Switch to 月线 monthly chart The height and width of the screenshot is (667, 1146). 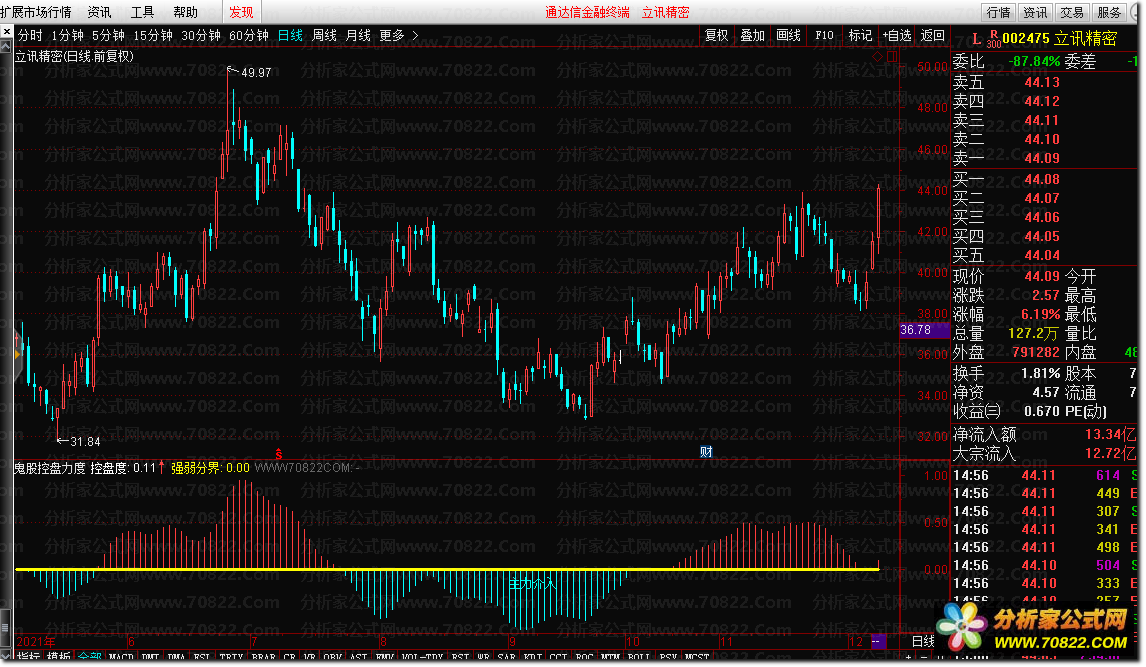[x=358, y=35]
